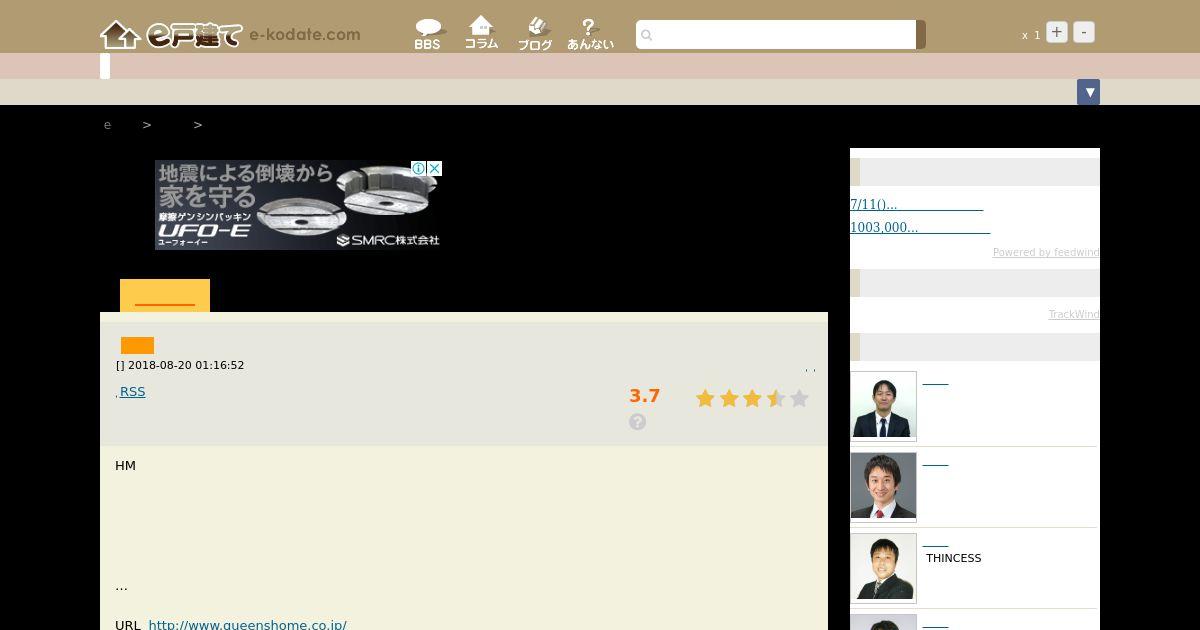1200x630 pixels.
Task: Open second advisor portrait with red tie
Action: pos(883,487)
